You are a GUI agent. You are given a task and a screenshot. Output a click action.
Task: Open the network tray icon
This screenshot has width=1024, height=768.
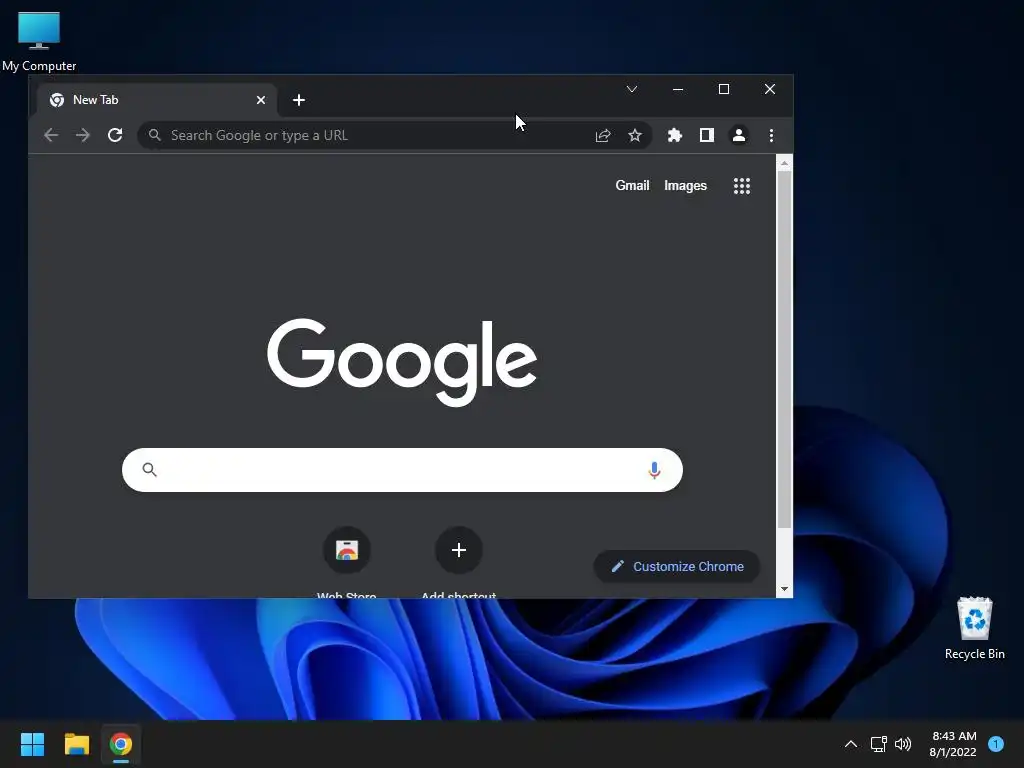click(x=878, y=744)
